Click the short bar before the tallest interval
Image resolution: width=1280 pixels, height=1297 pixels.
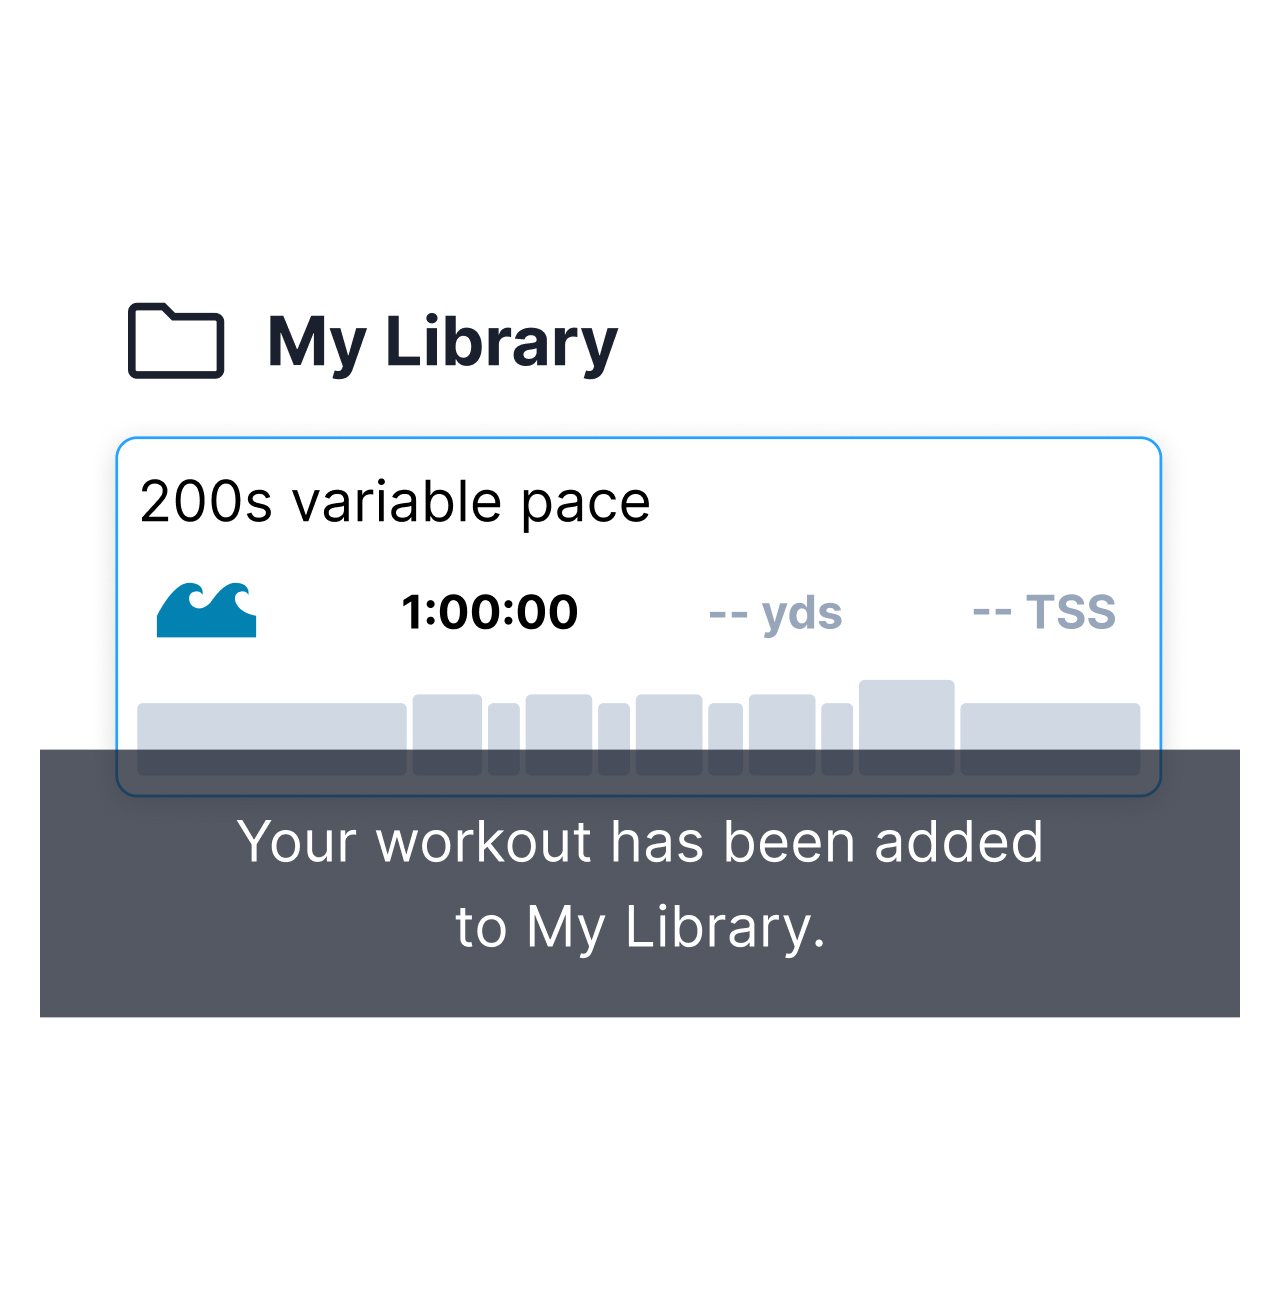pyautogui.click(x=837, y=739)
